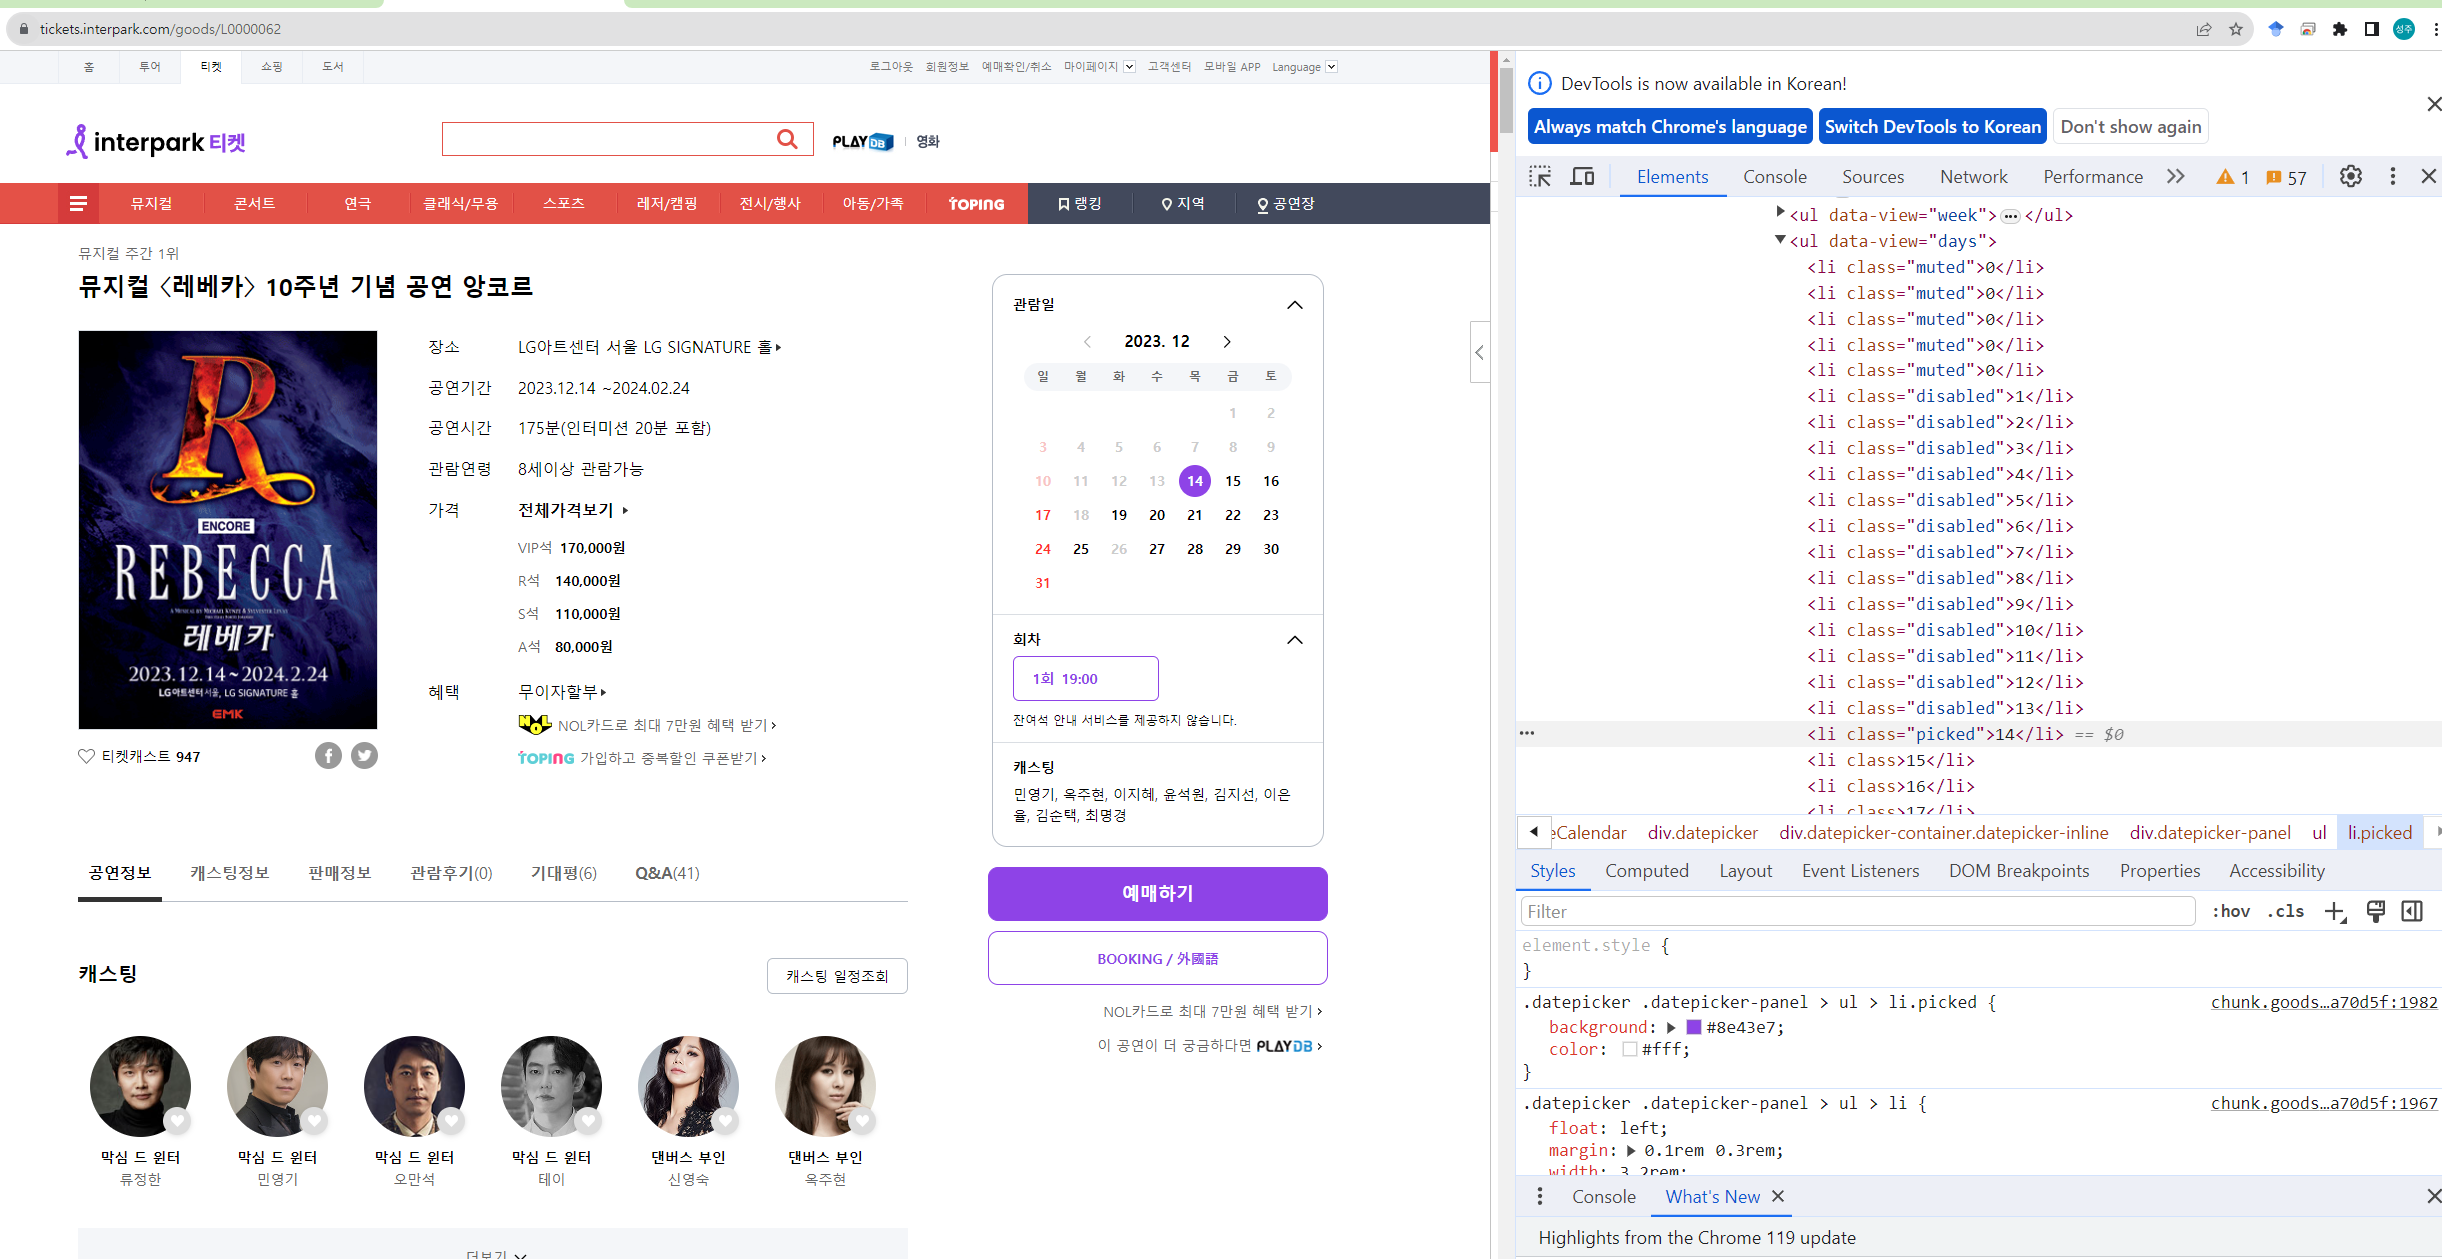Select the 1회 19:00 showtime
2442x1259 pixels.
[1085, 678]
